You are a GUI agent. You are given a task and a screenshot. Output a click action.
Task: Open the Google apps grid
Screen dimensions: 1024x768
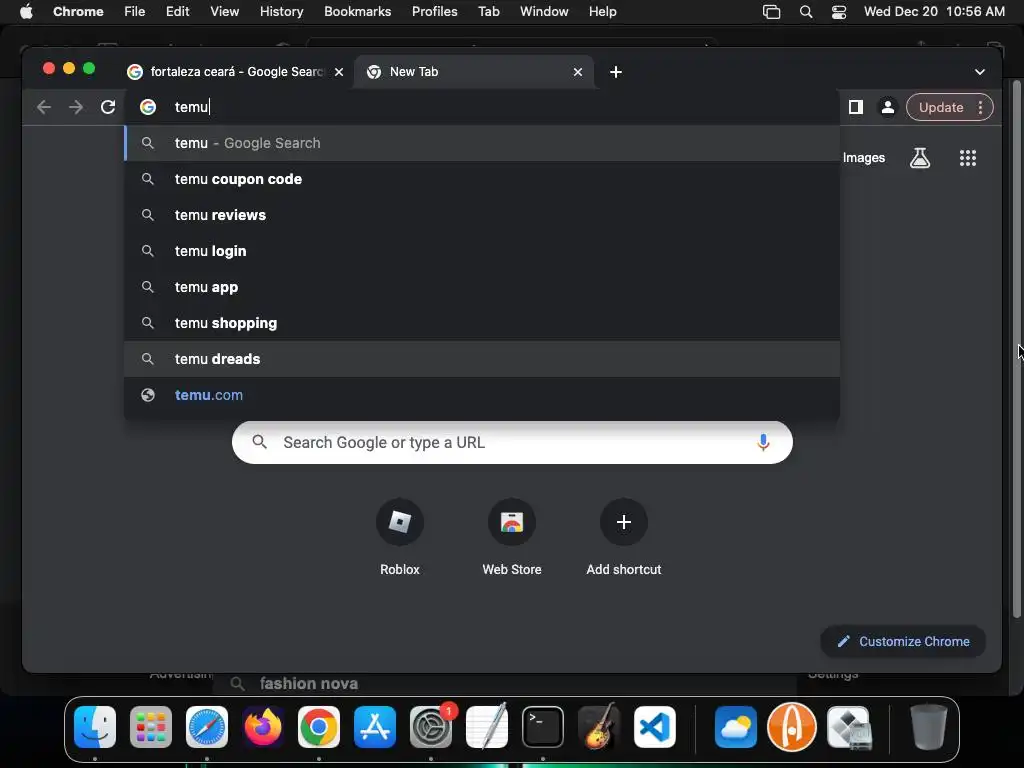pyautogui.click(x=968, y=157)
